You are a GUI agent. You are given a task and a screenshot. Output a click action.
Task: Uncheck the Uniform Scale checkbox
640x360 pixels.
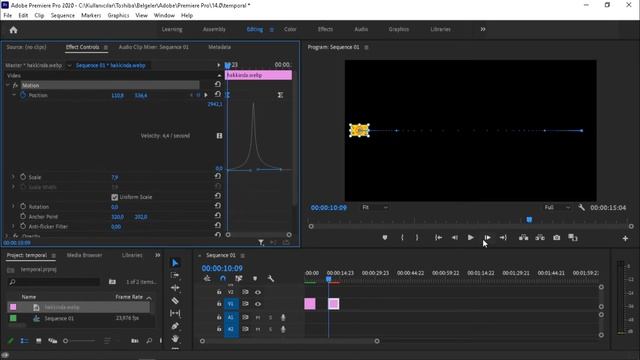[115, 197]
